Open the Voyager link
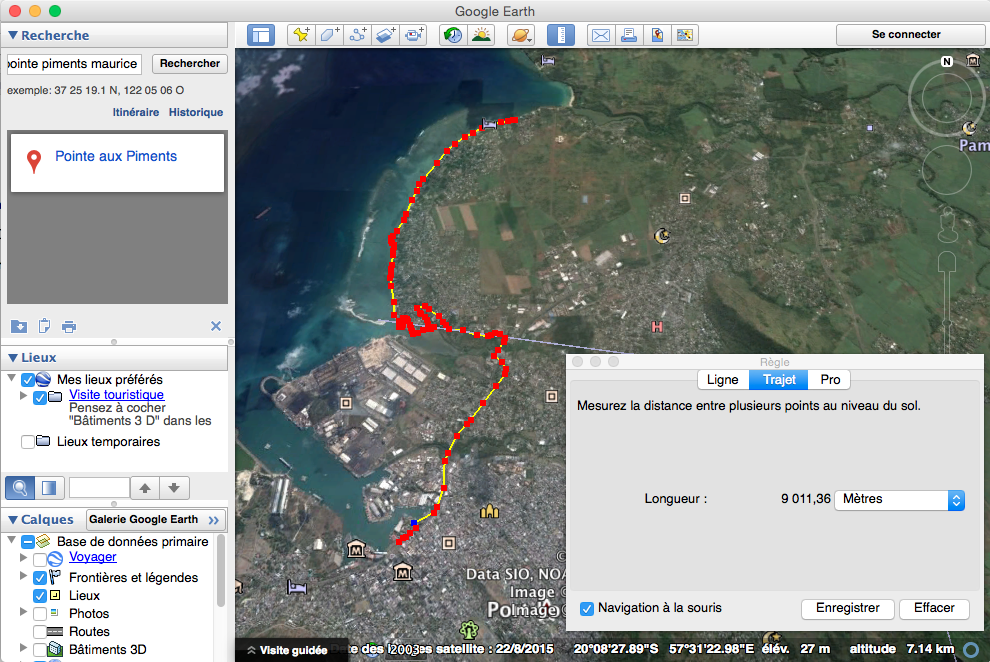The height and width of the screenshot is (662, 990). coord(92,557)
